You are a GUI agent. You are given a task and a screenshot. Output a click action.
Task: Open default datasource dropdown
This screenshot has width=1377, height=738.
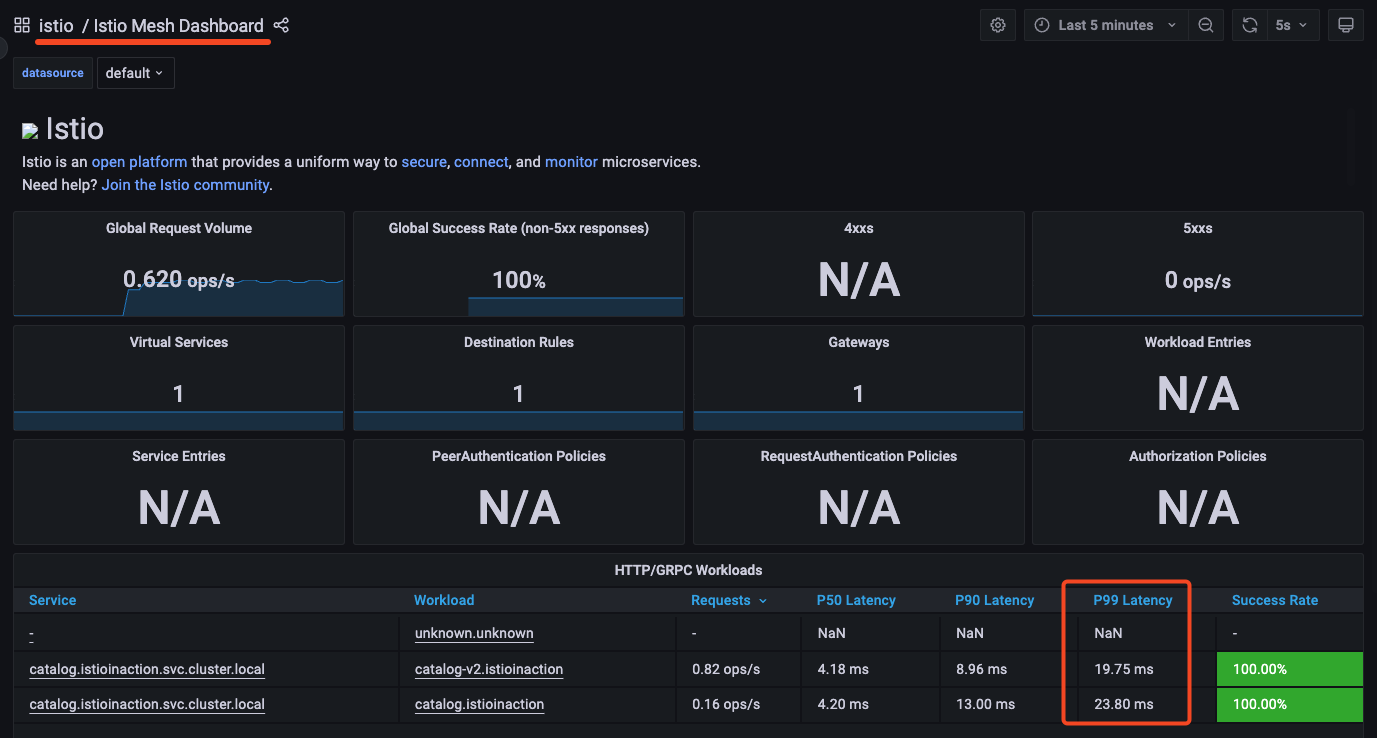point(135,73)
